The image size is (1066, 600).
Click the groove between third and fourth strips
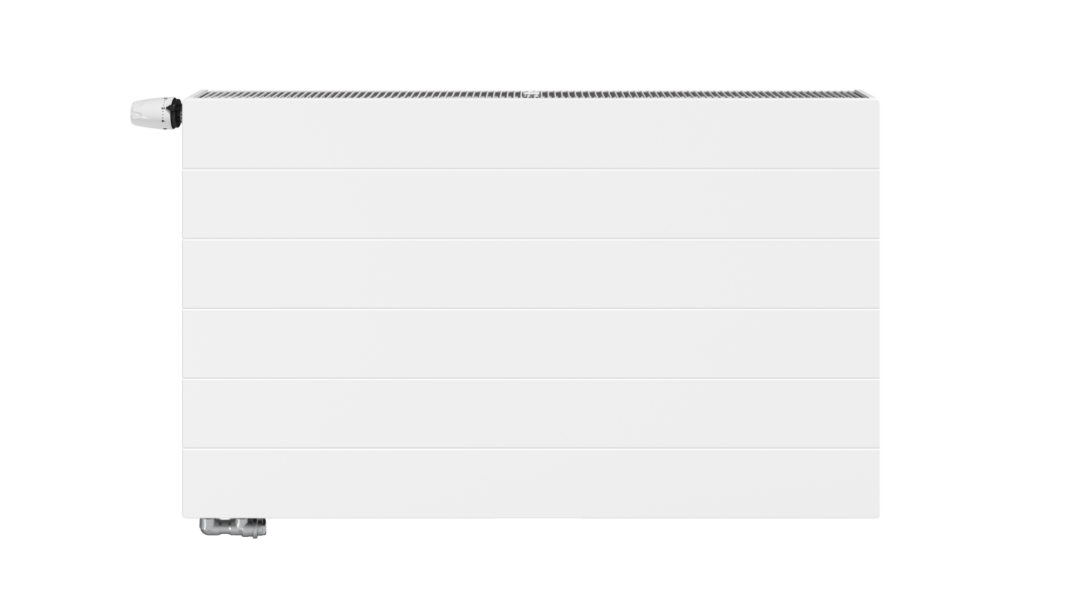coord(531,308)
